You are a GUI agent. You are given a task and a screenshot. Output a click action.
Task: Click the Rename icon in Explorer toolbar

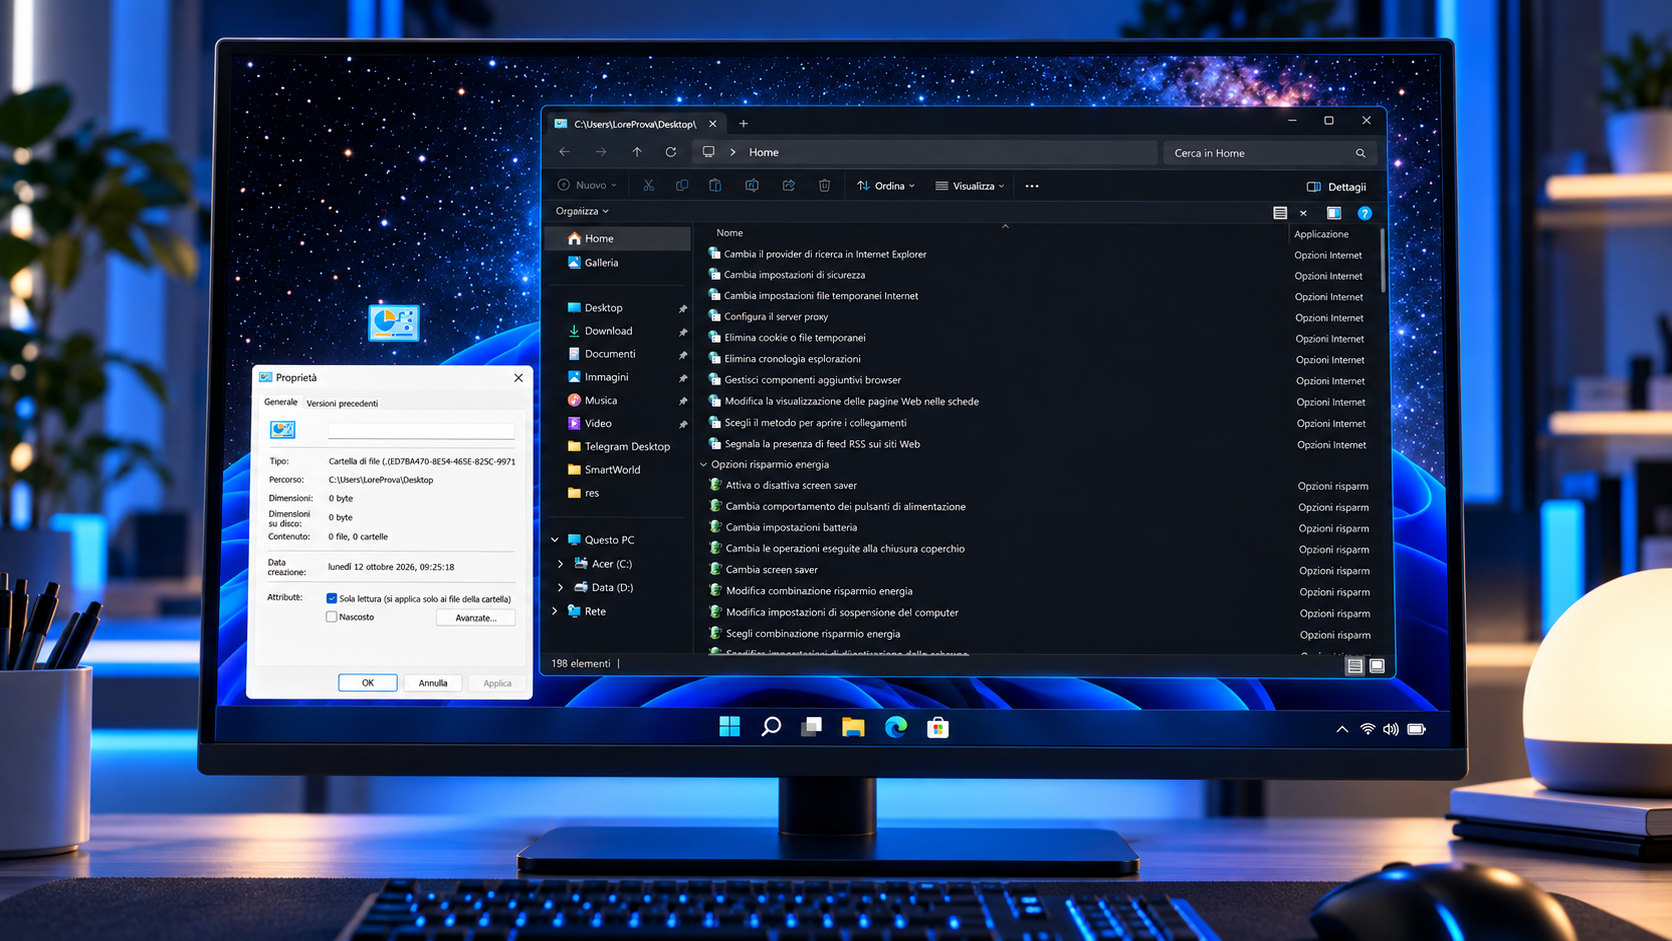tap(752, 185)
